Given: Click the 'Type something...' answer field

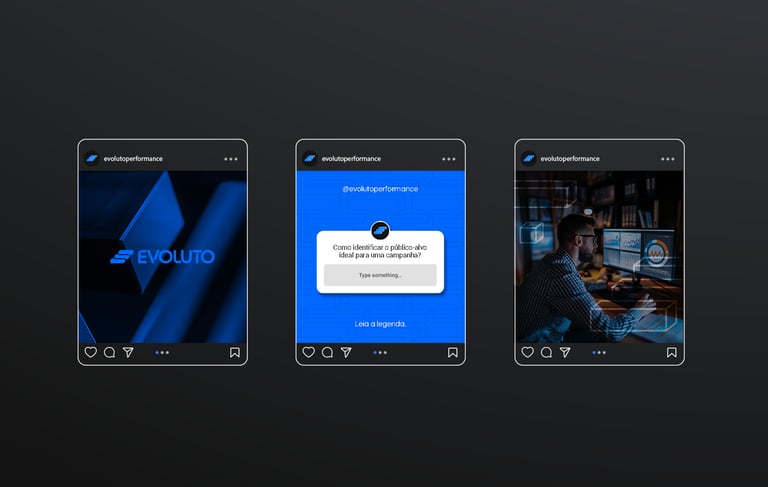Looking at the screenshot, I should [x=380, y=275].
